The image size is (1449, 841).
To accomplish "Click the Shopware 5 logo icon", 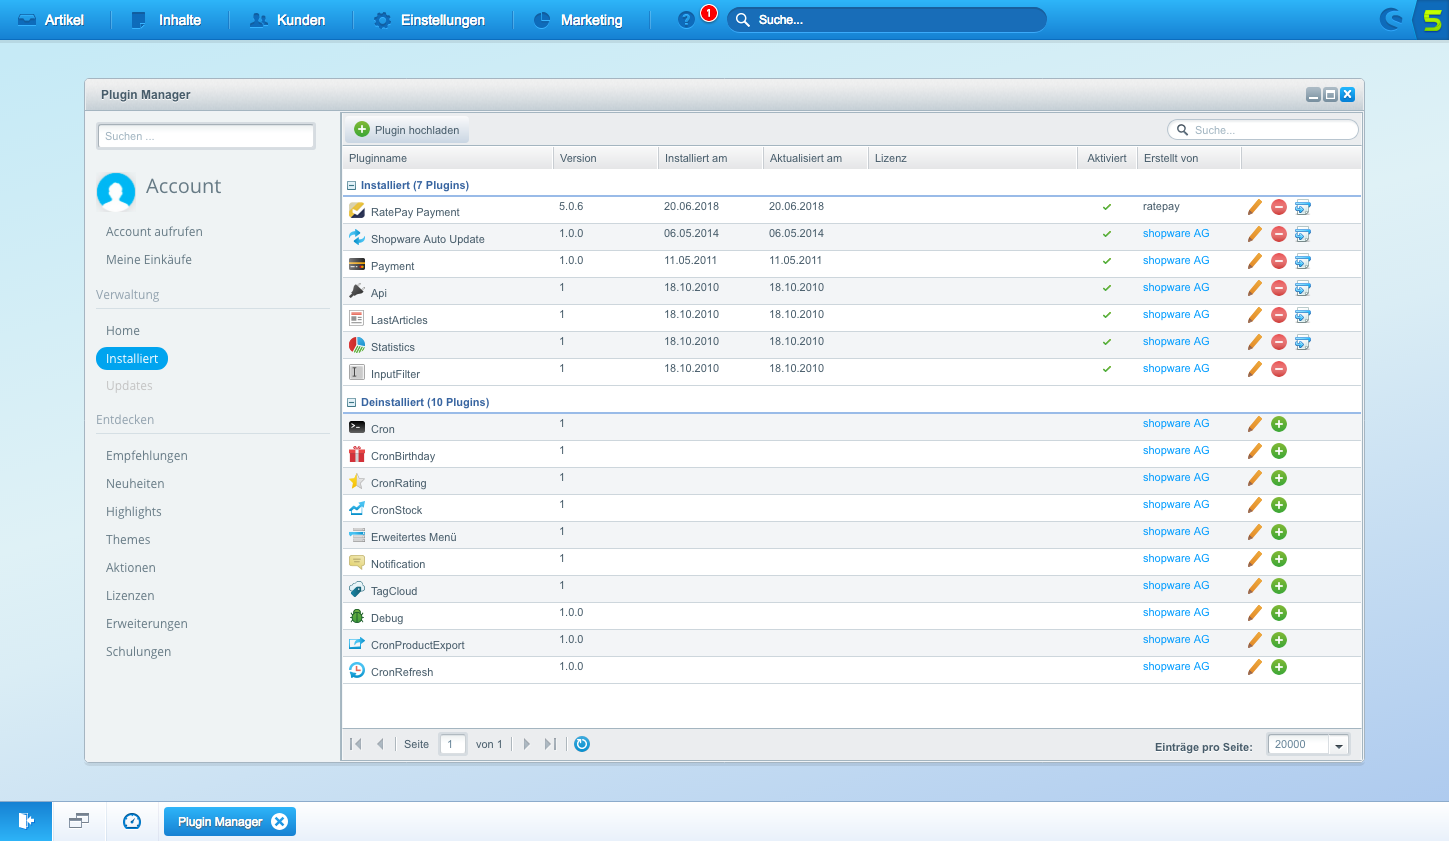I will [x=1432, y=20].
